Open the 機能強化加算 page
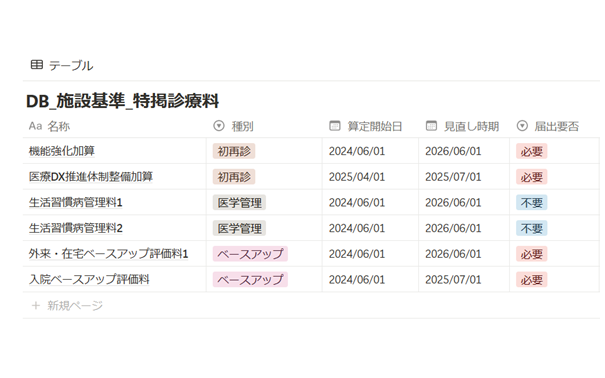The height and width of the screenshot is (378, 605). [62, 151]
